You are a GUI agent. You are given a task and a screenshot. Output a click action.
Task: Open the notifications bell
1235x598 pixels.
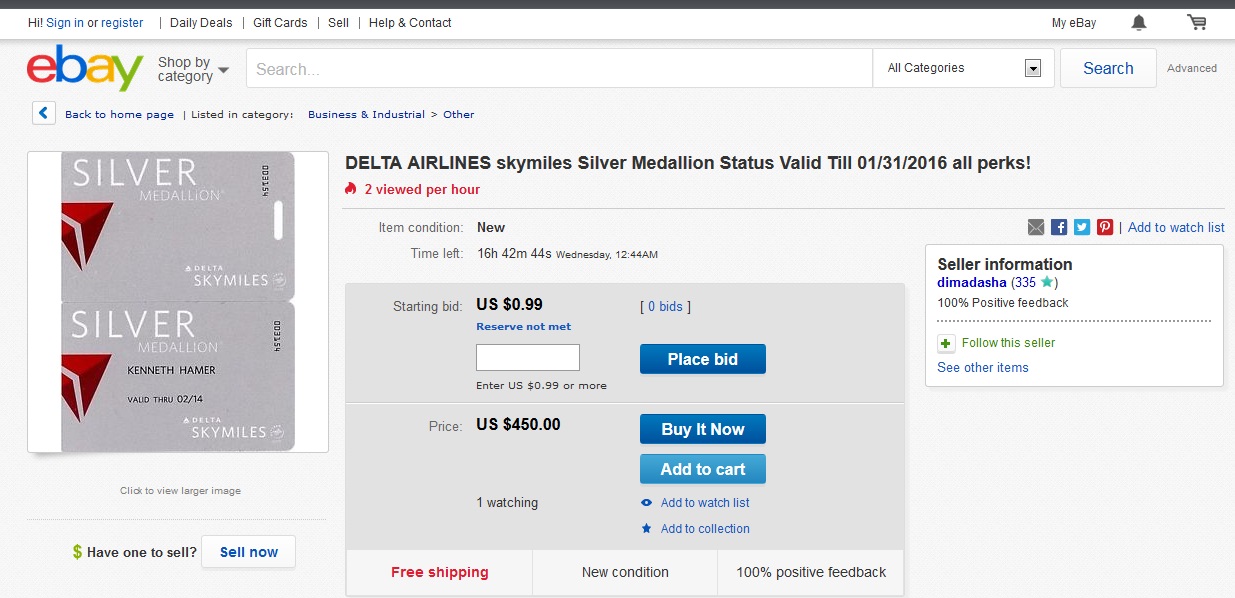click(1138, 22)
